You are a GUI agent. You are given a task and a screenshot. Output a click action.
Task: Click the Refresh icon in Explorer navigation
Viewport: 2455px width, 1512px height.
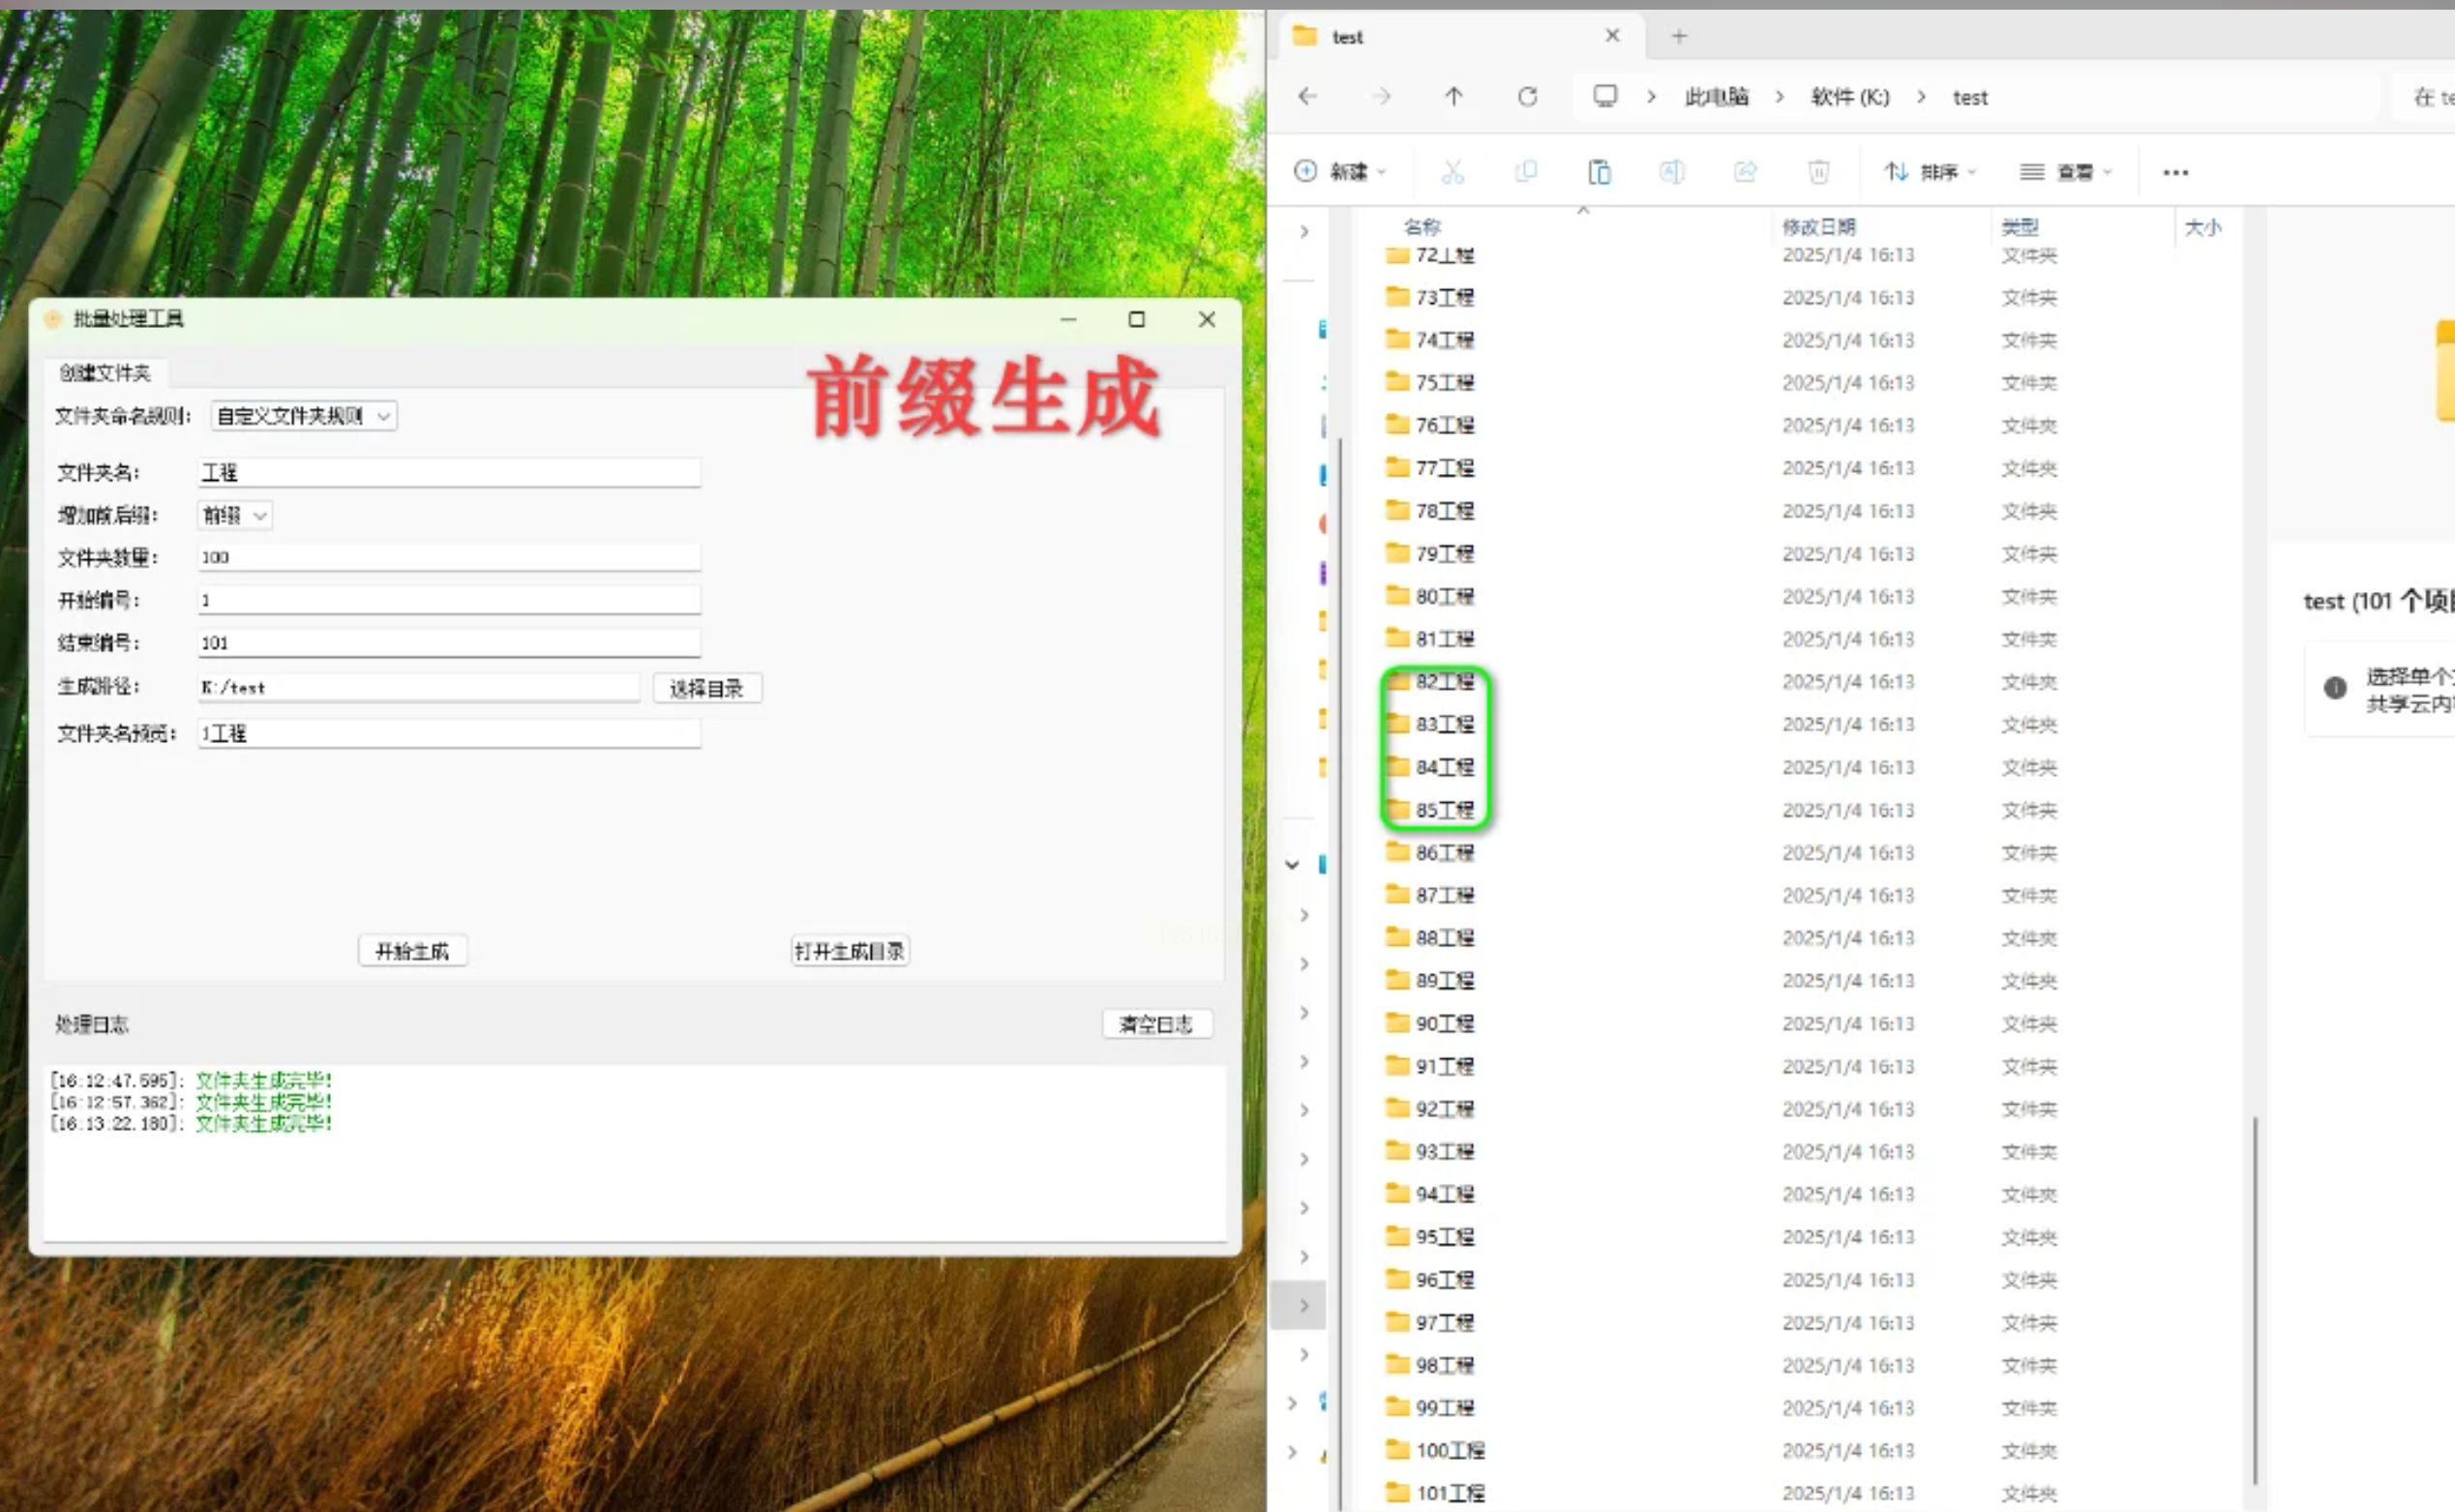[x=1527, y=97]
